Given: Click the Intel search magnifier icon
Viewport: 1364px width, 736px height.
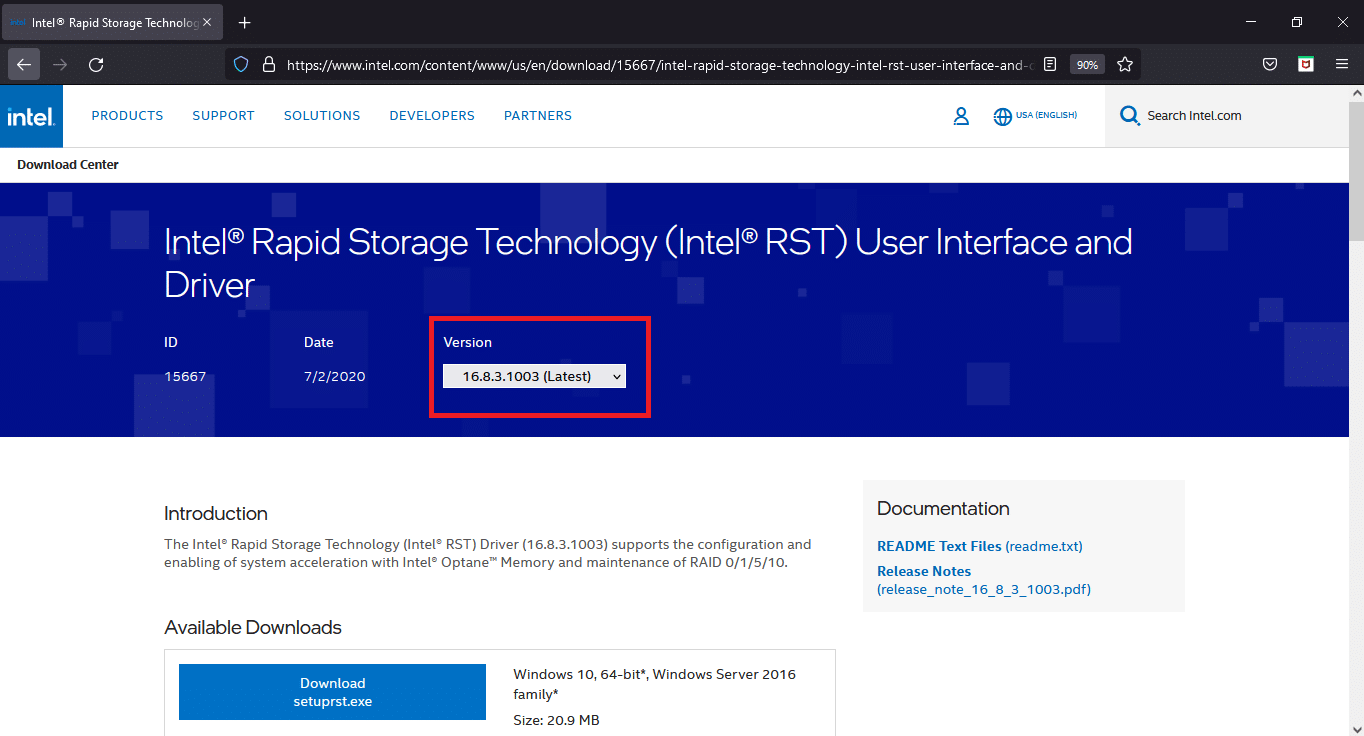Looking at the screenshot, I should pos(1130,116).
